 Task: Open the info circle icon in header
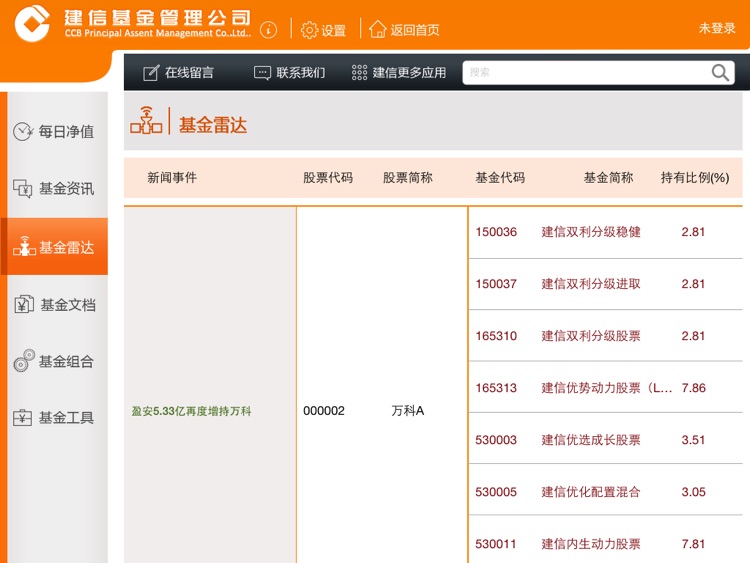268,30
